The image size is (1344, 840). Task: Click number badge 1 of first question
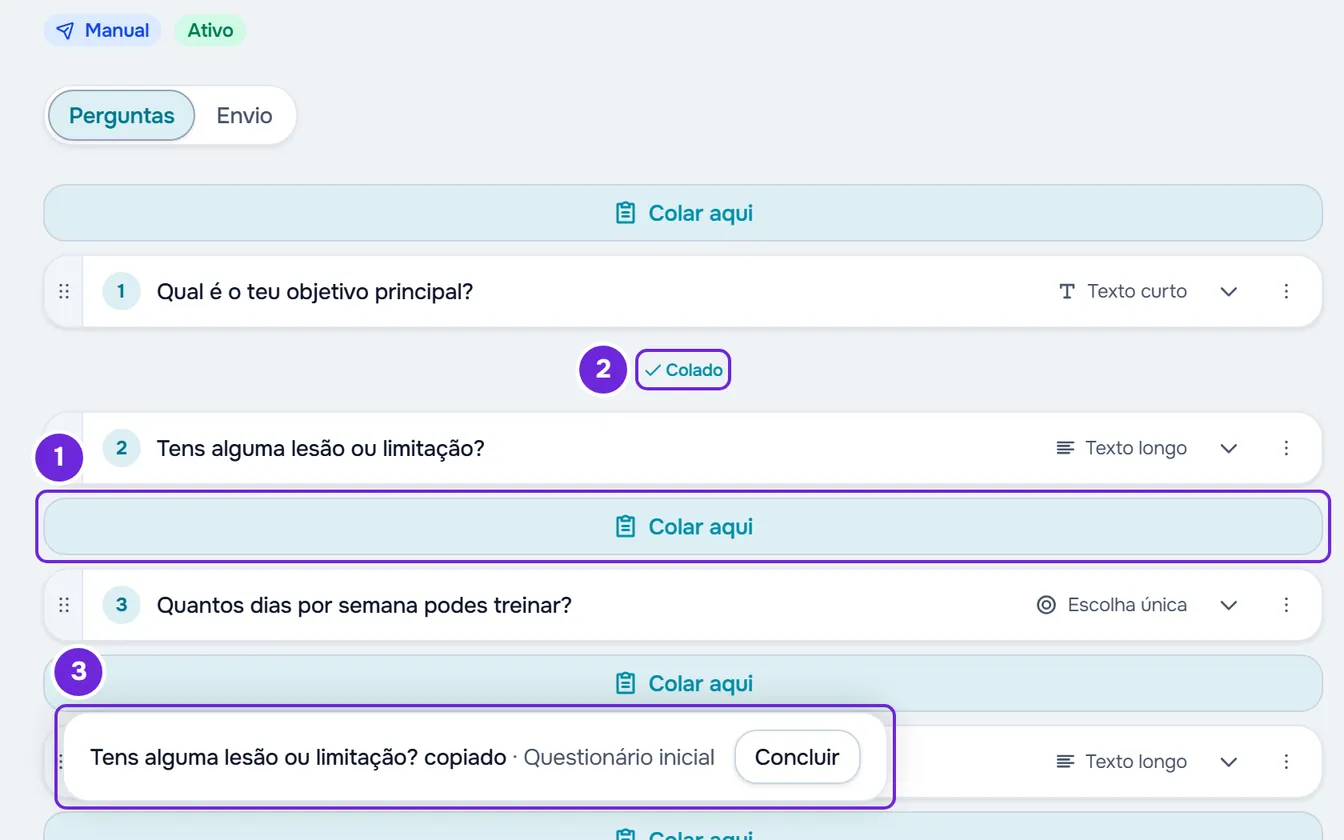click(x=121, y=292)
